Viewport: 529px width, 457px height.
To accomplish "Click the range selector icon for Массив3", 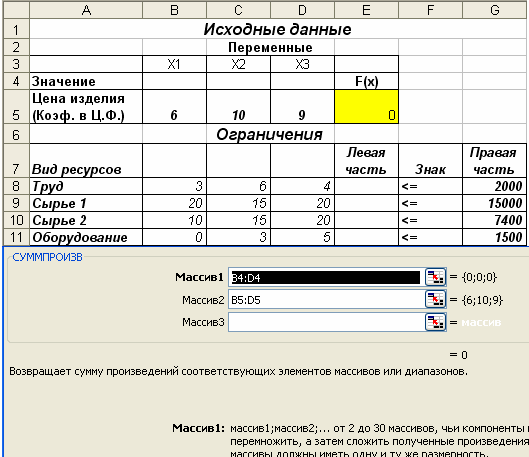I will [436, 322].
